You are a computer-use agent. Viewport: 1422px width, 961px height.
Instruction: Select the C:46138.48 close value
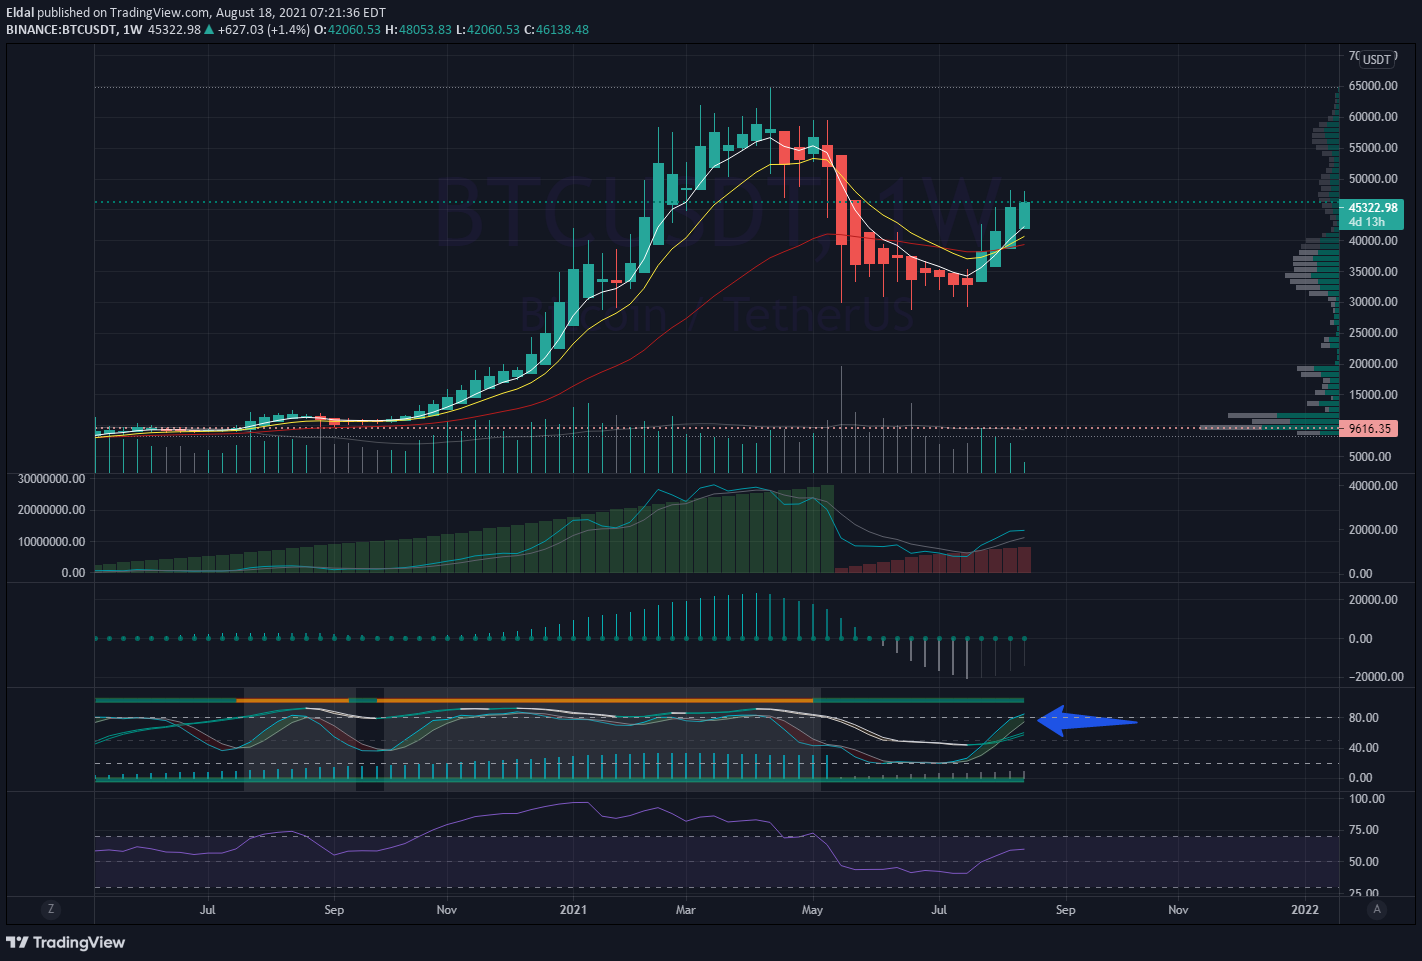point(556,29)
